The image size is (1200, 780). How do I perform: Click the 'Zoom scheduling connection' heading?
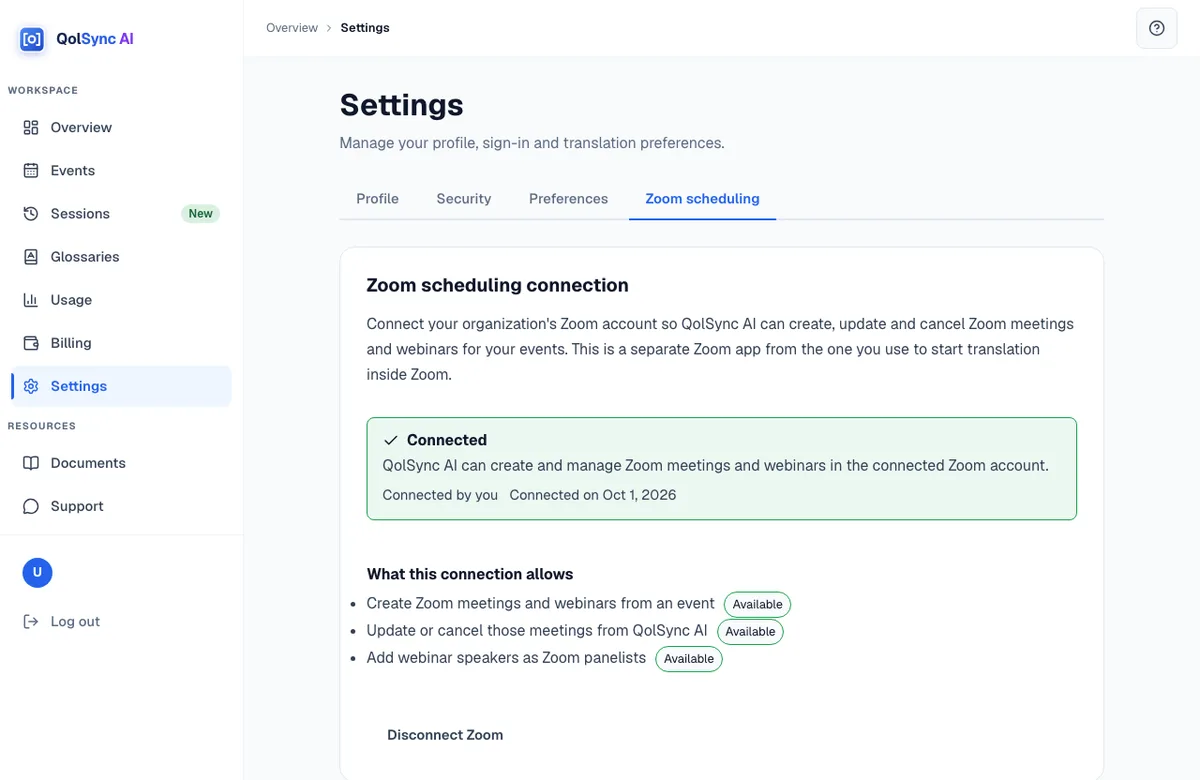tap(498, 285)
